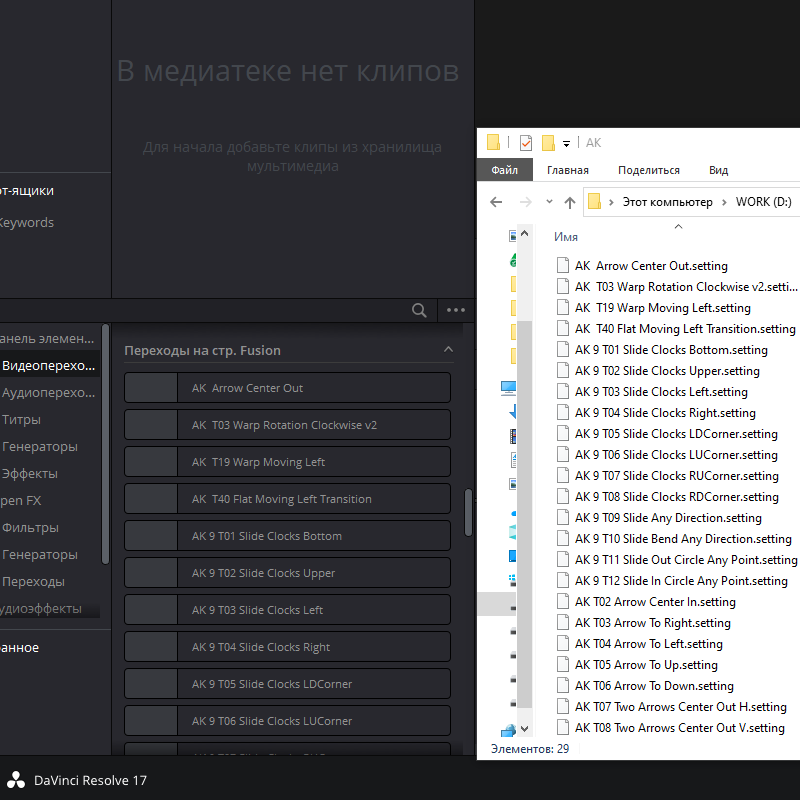Click the forward arrow in Explorer
Screen dimensions: 800x800
[524, 201]
